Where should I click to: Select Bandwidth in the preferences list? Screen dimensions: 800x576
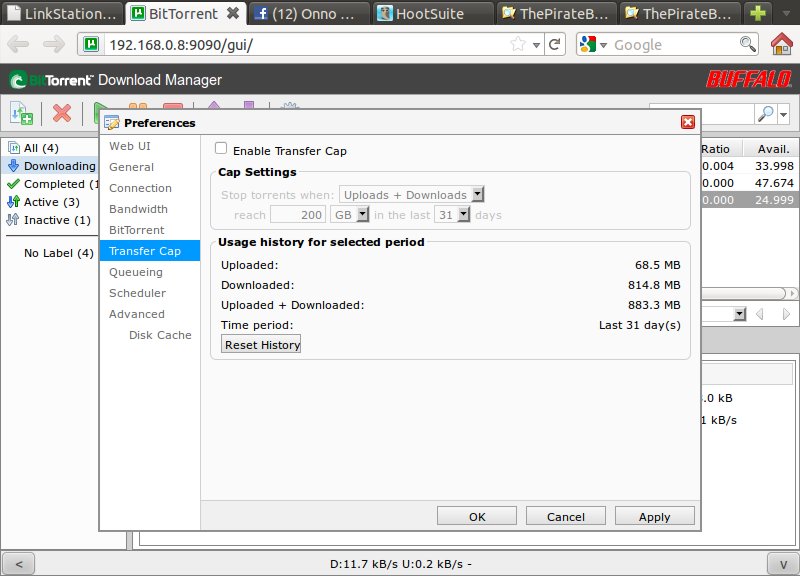coord(138,209)
